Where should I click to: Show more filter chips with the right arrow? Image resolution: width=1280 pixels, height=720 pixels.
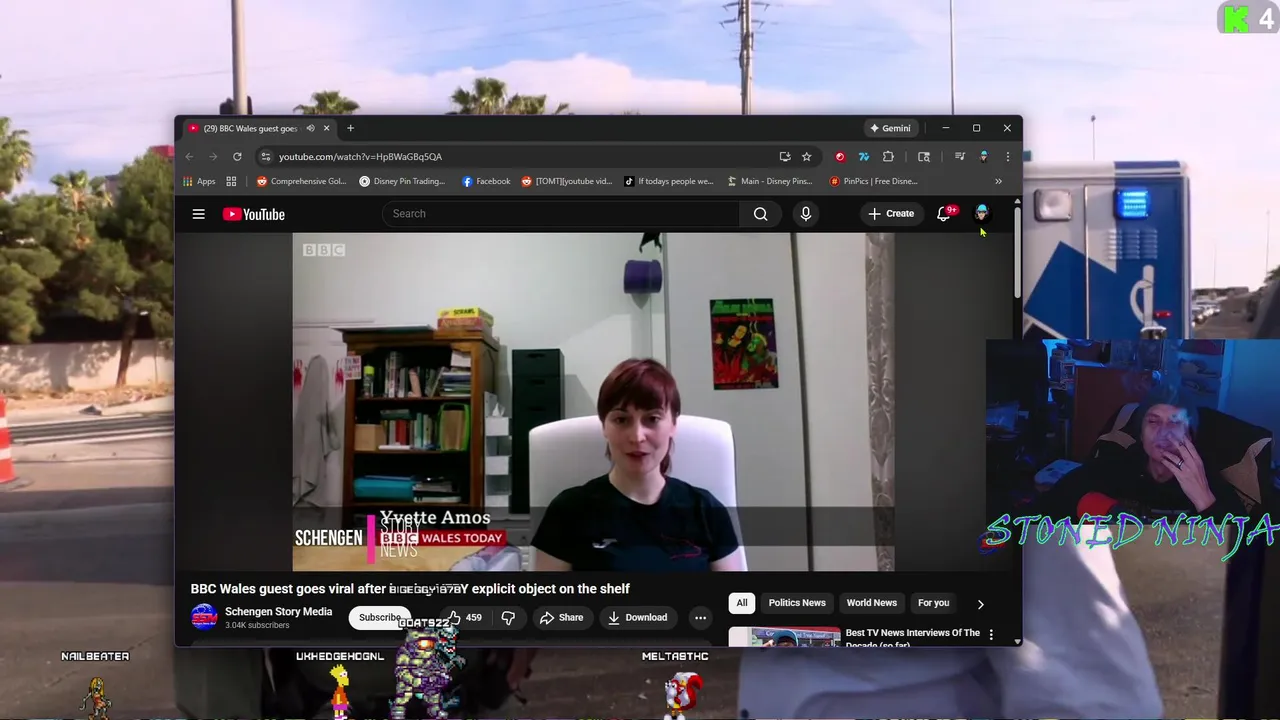pos(980,604)
